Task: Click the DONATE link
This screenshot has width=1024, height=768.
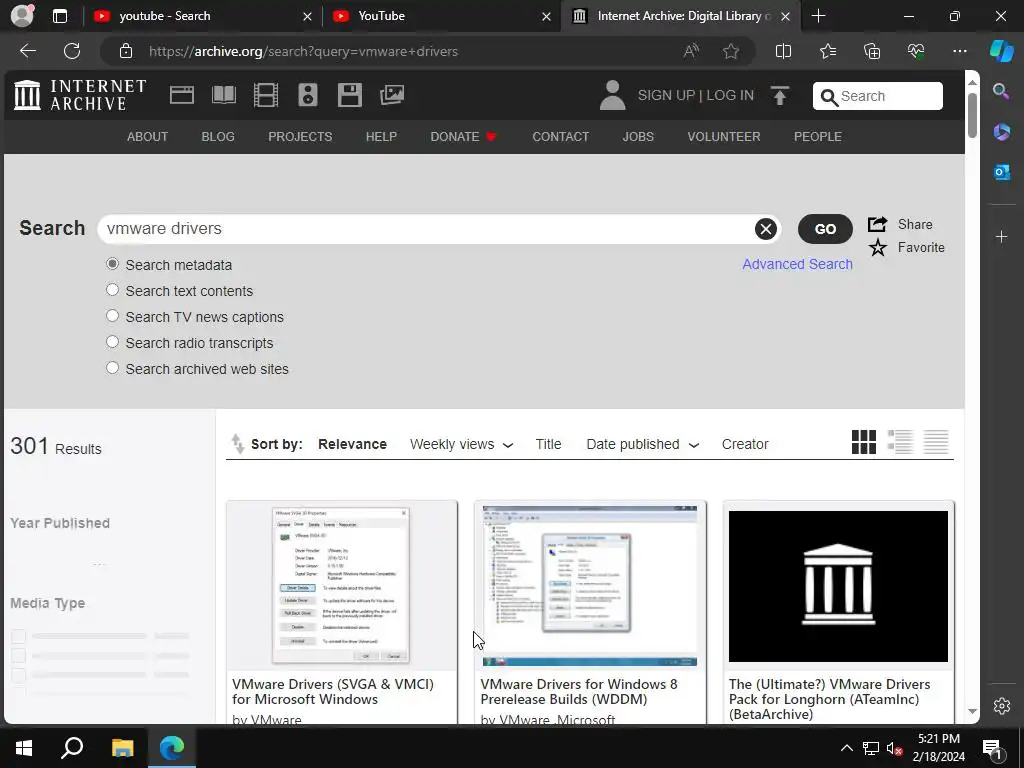Action: click(463, 136)
